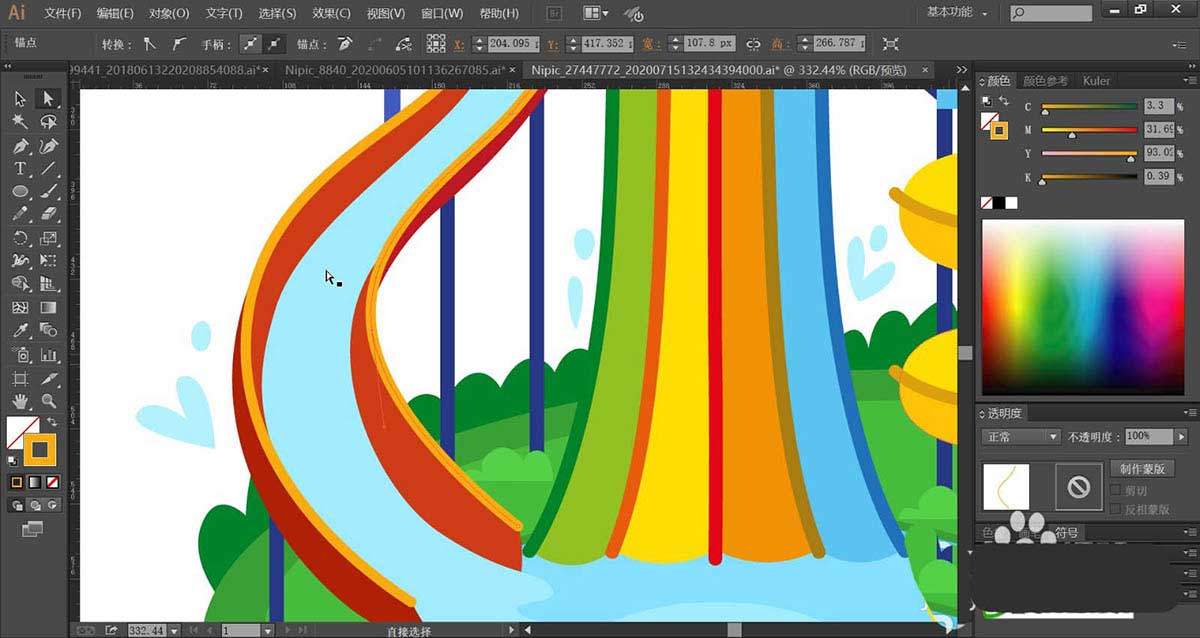Select the Blend tool

click(47, 331)
